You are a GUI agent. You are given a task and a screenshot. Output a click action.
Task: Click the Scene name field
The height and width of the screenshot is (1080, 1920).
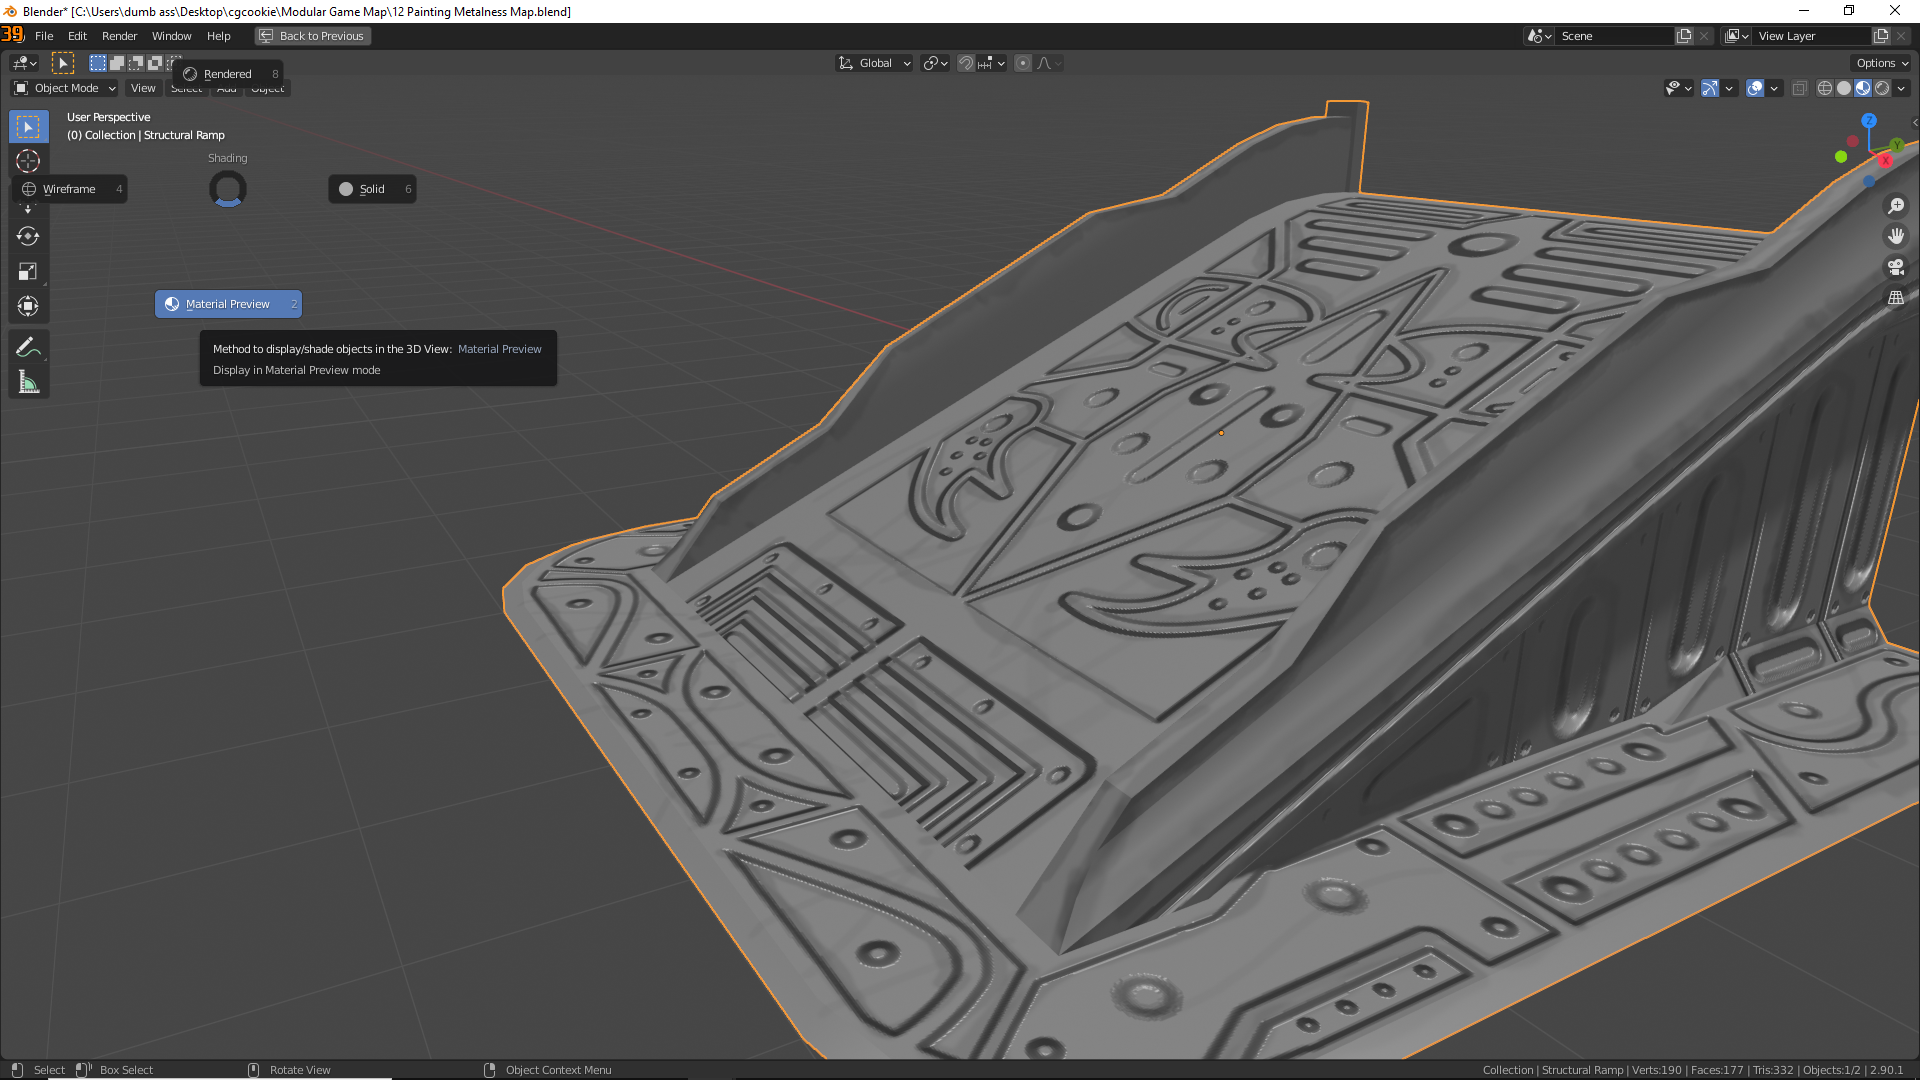pyautogui.click(x=1615, y=36)
